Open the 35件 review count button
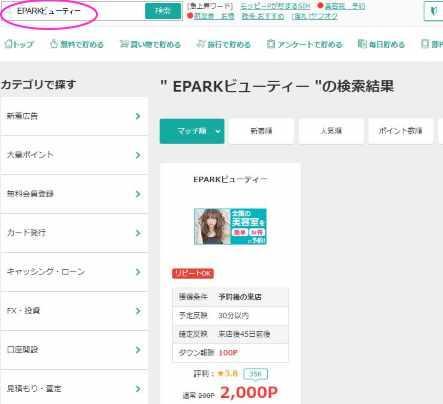This screenshot has width=443, height=404. pyautogui.click(x=255, y=374)
